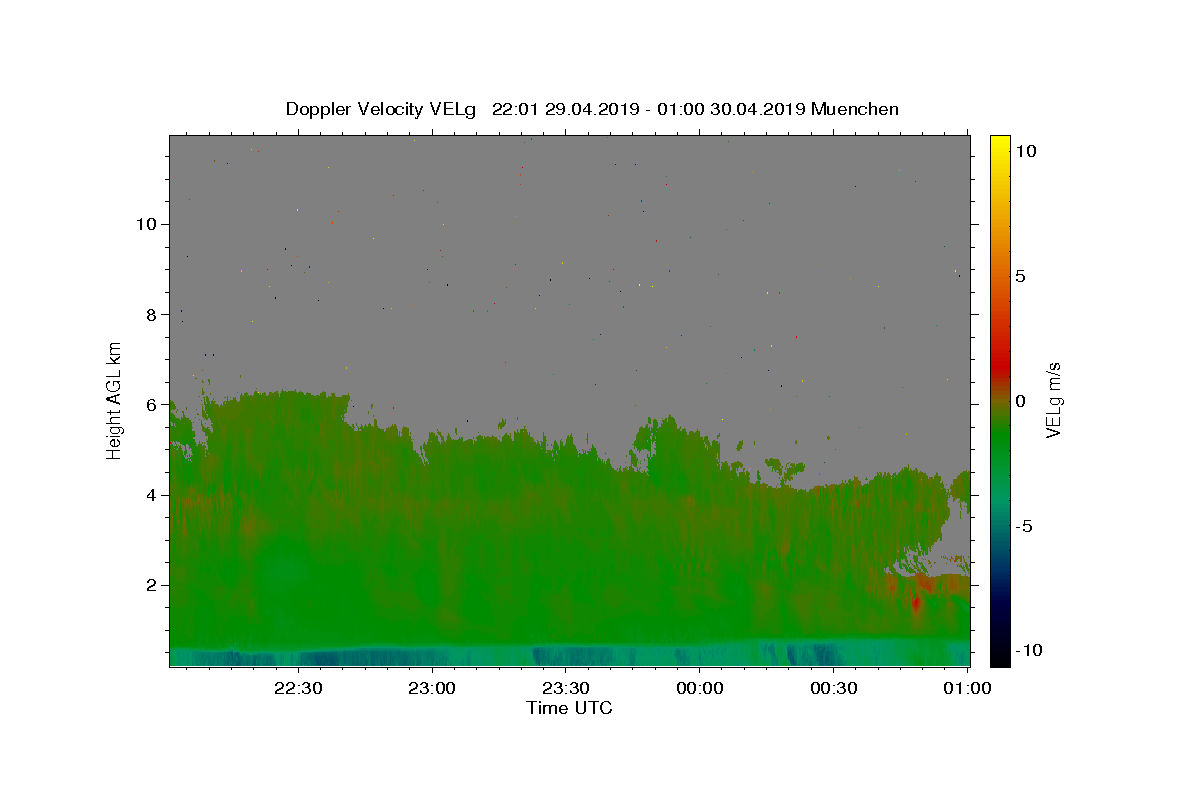This screenshot has height=800, width=1200.
Task: Click the colorbar value 5
Action: coord(1021,276)
